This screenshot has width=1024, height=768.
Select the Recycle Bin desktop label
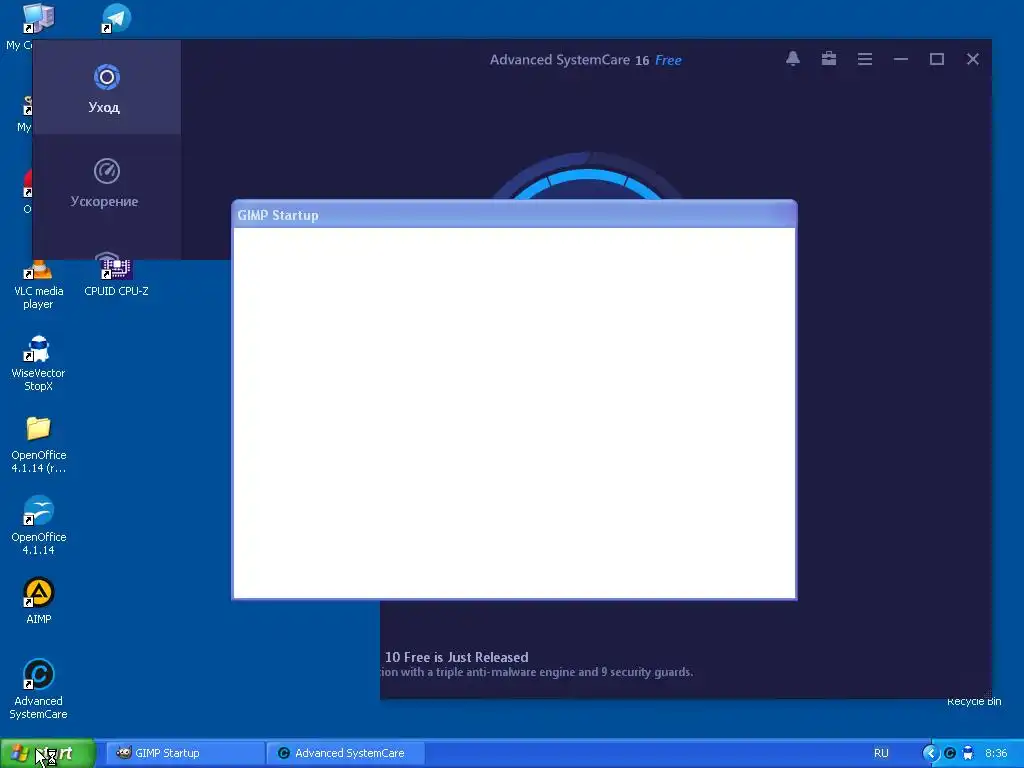pos(974,701)
